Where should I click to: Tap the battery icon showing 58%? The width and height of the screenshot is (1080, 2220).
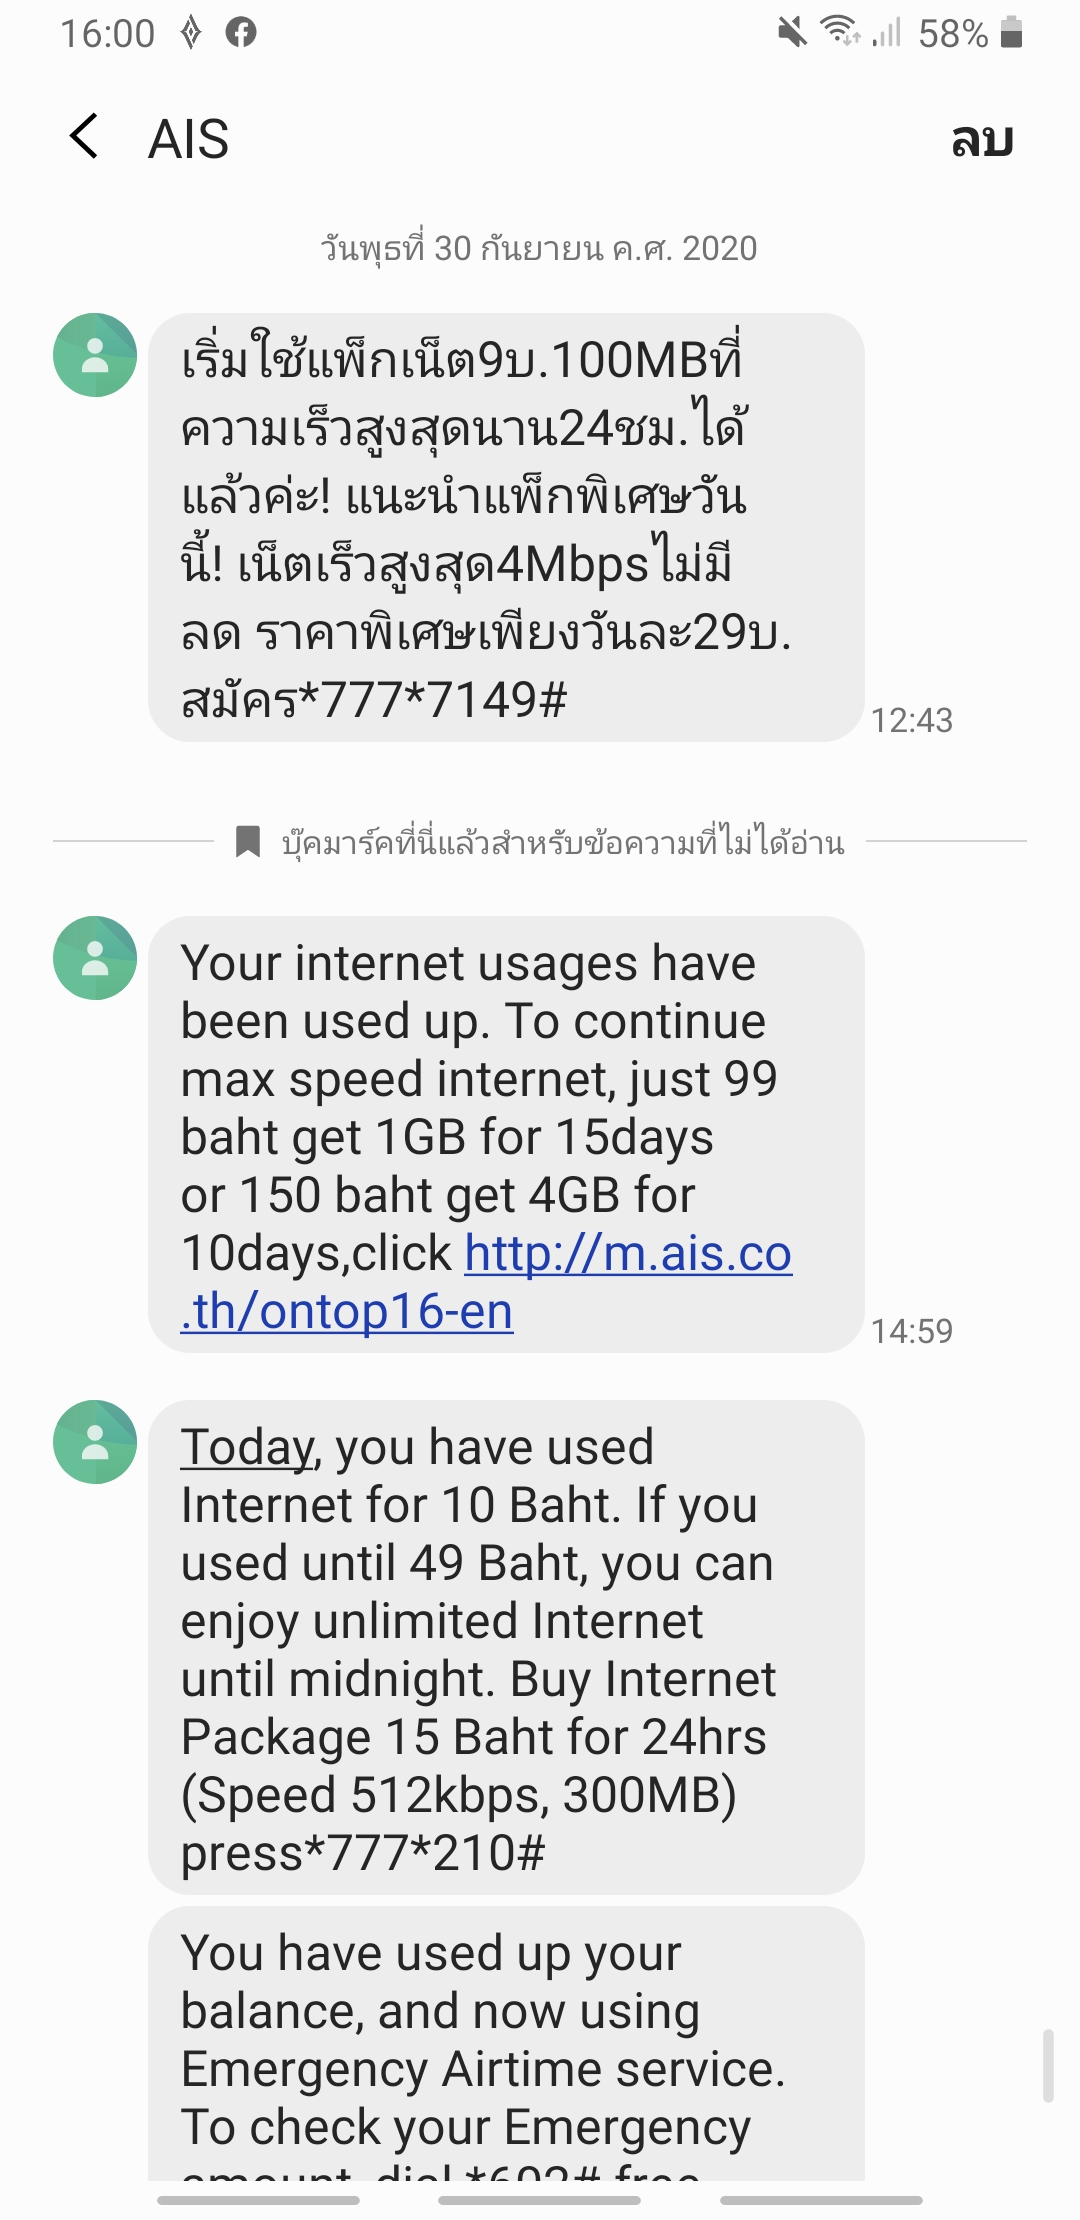tap(1011, 32)
